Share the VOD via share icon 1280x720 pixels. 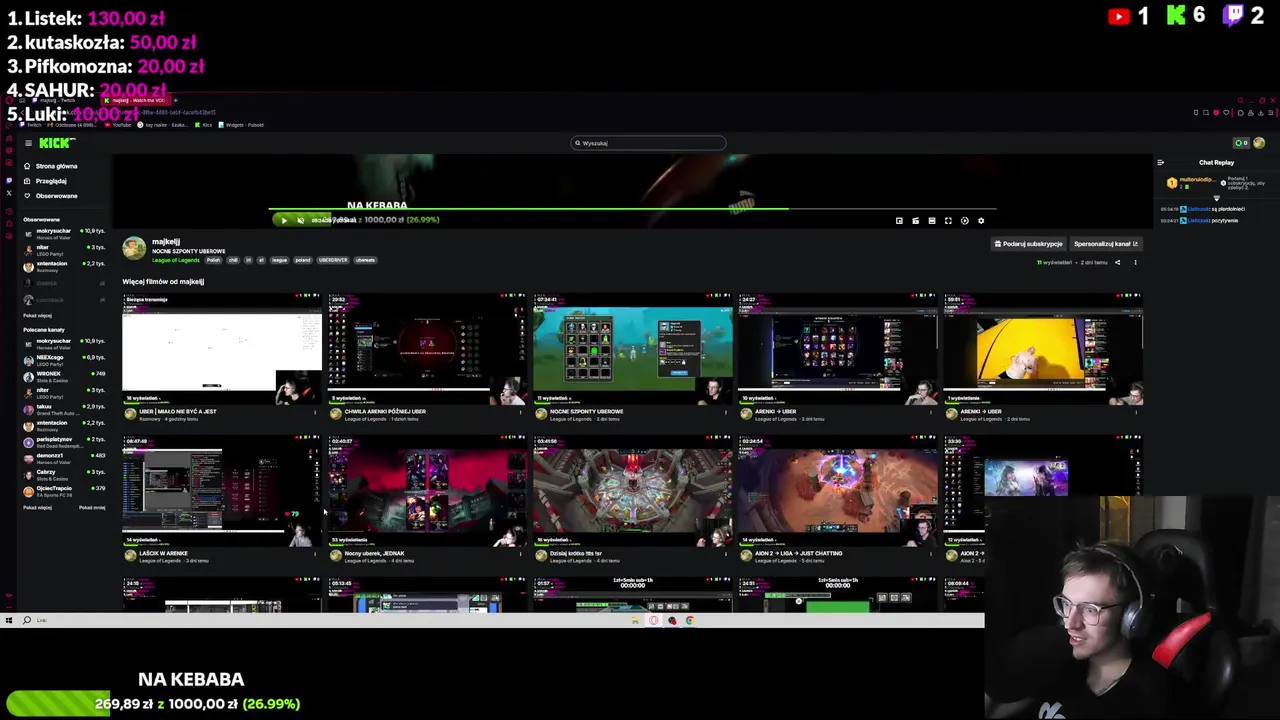1117,262
